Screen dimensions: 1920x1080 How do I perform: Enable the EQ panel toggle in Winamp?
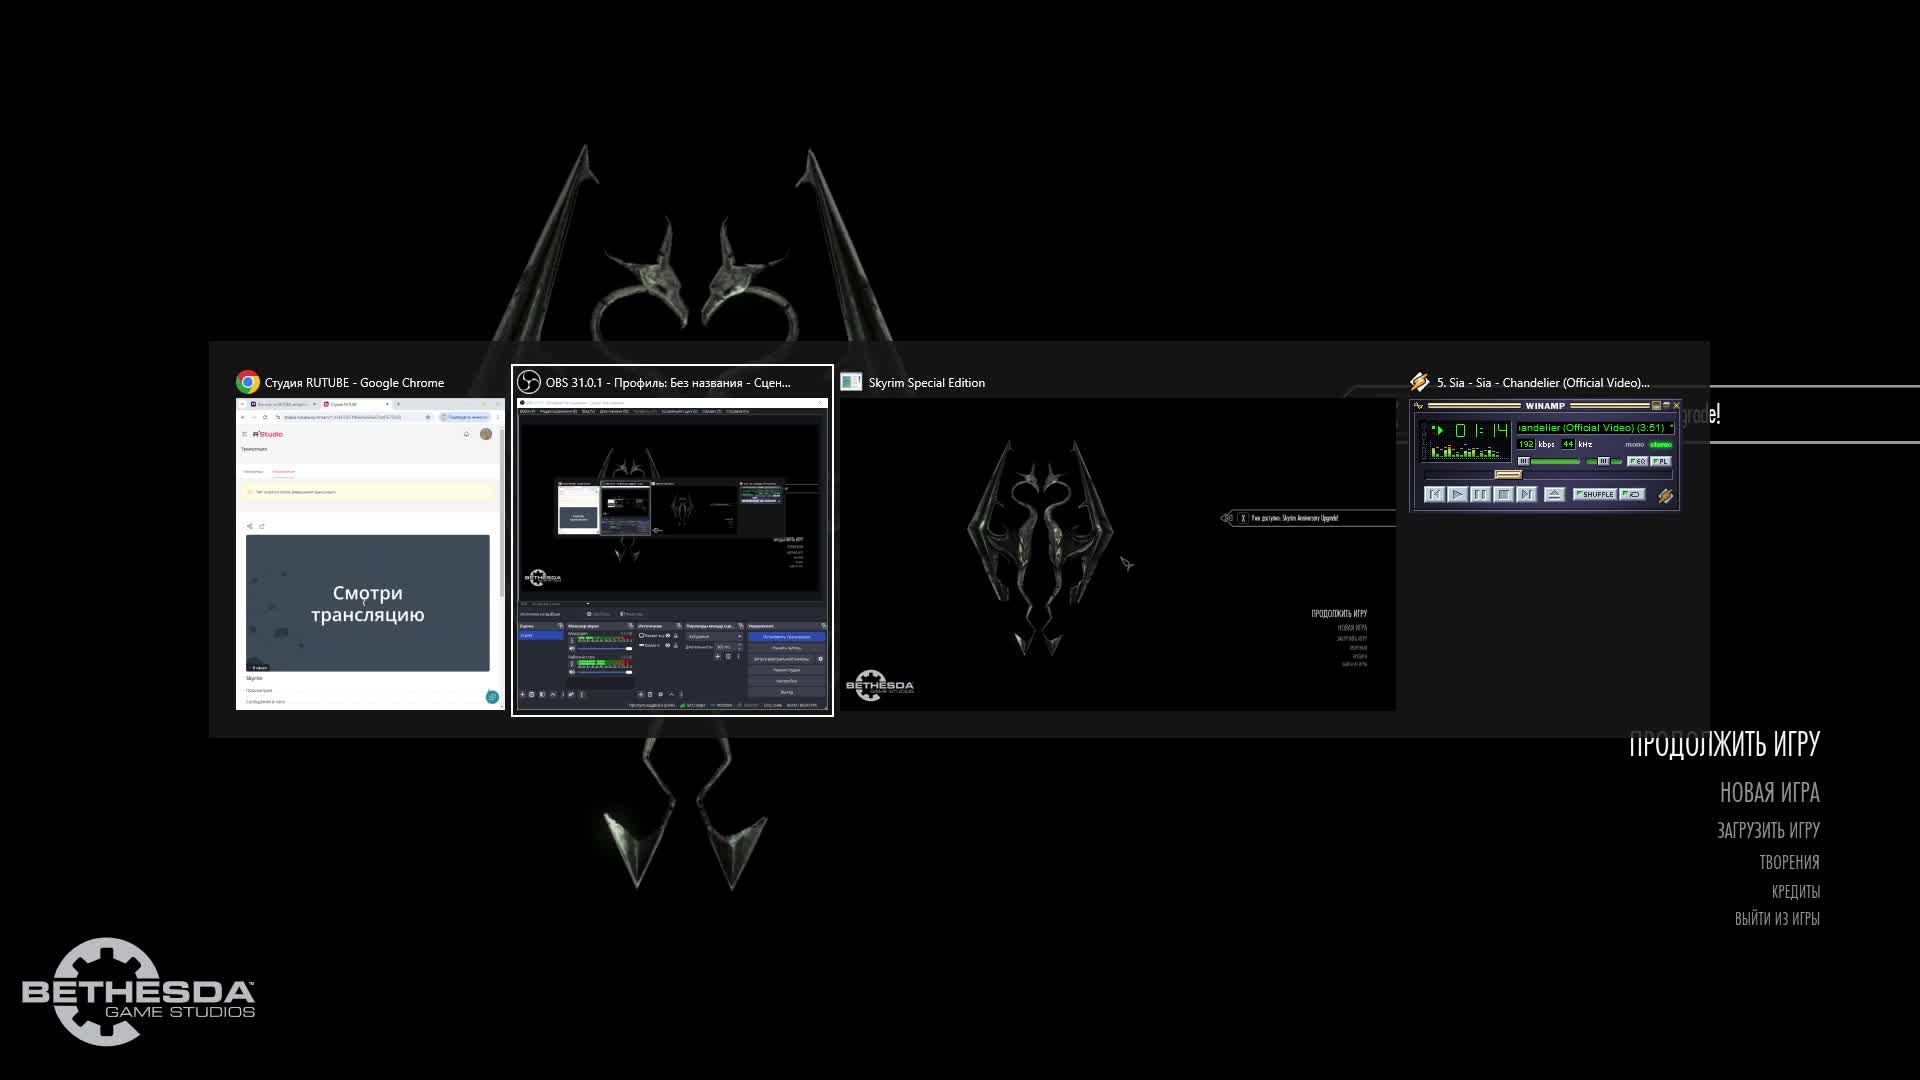[1638, 462]
